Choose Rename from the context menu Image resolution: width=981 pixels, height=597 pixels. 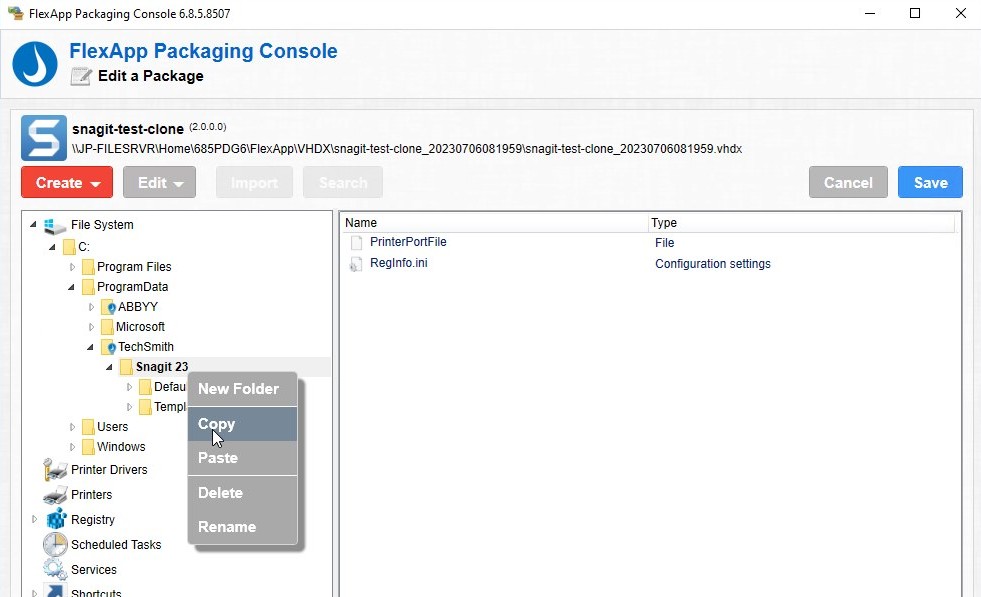(x=242, y=526)
